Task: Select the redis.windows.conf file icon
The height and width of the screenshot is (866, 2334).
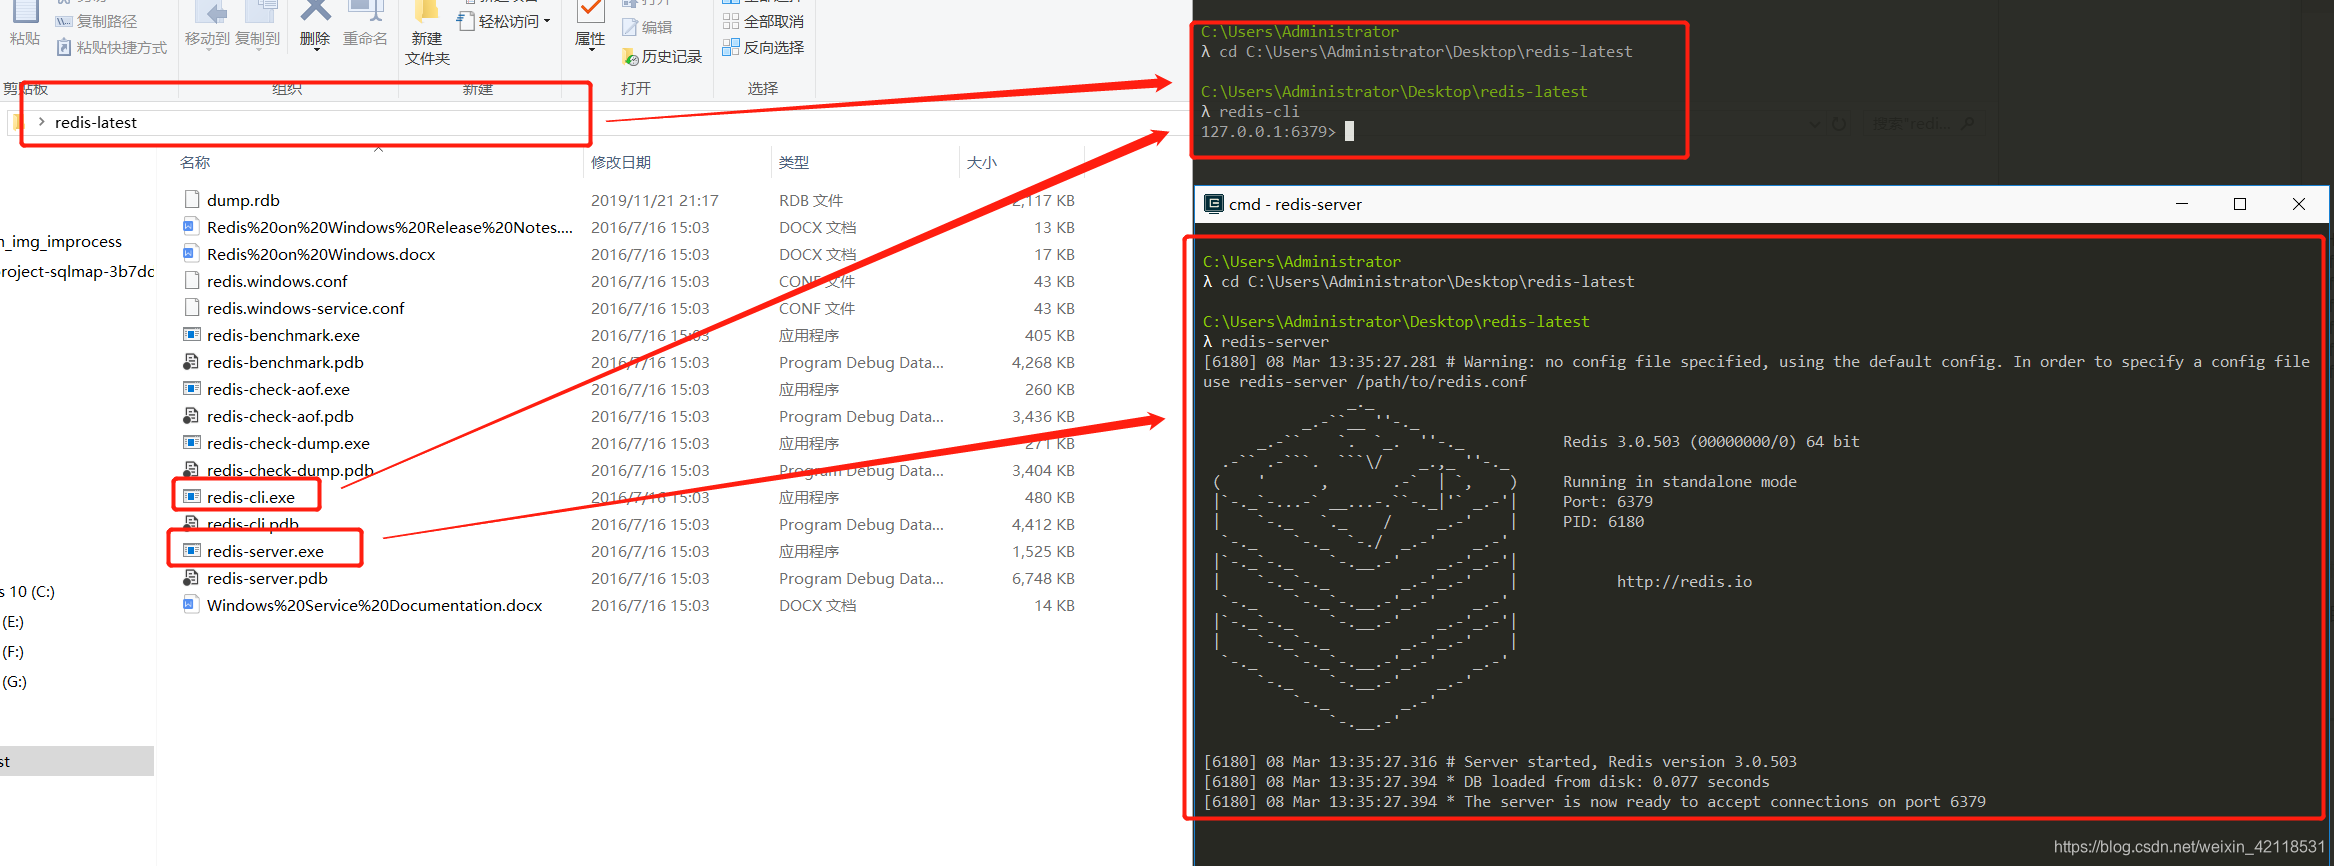Action: click(192, 281)
